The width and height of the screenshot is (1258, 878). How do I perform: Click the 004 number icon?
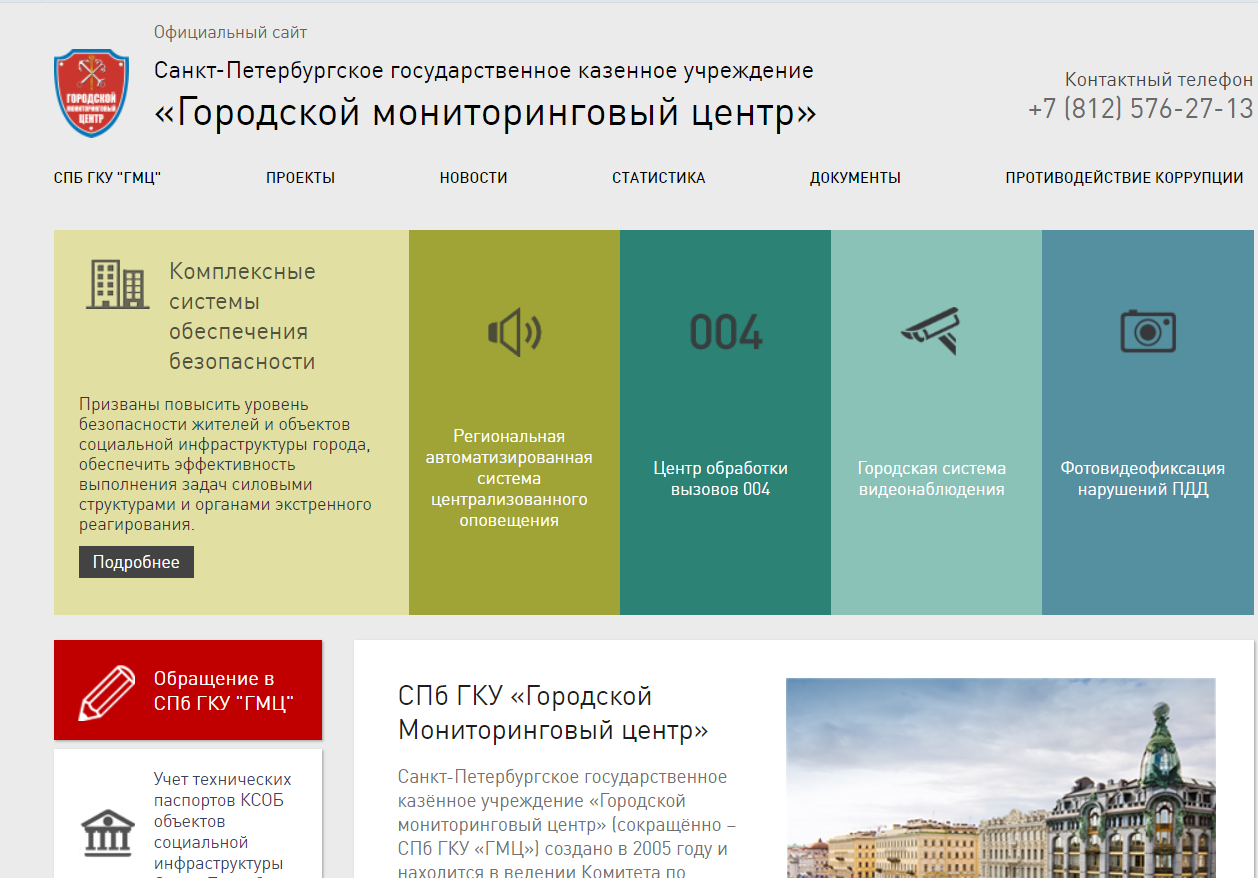tap(725, 333)
